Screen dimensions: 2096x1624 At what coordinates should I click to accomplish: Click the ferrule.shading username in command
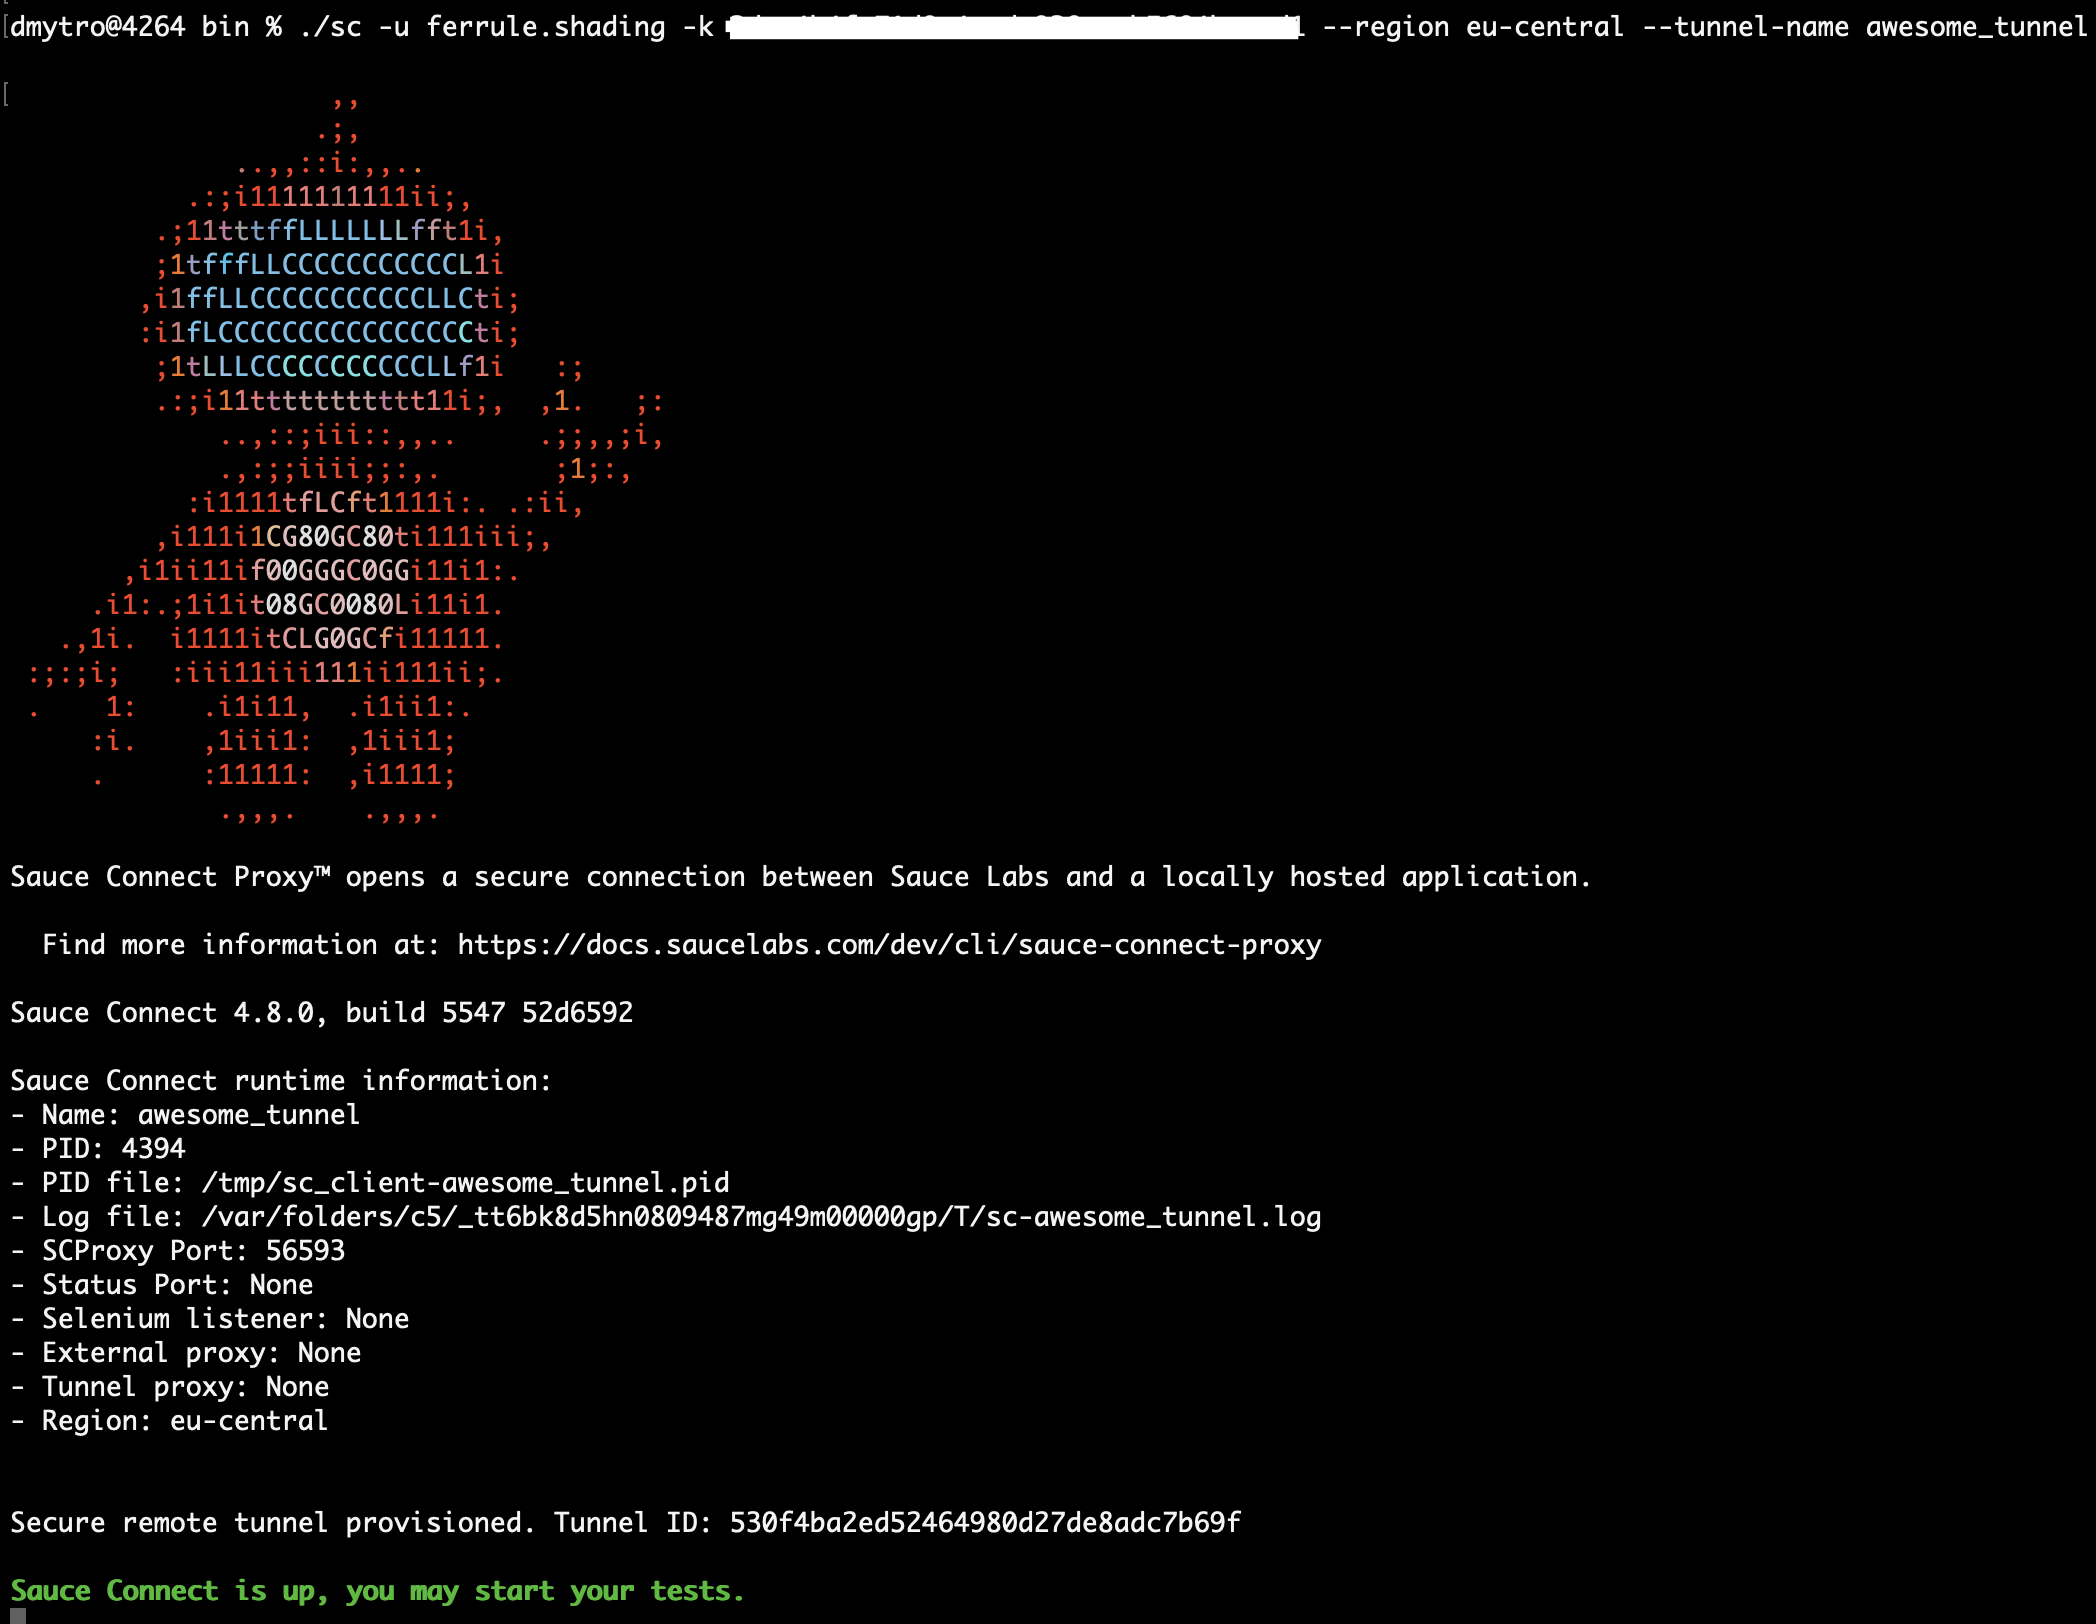[x=545, y=27]
